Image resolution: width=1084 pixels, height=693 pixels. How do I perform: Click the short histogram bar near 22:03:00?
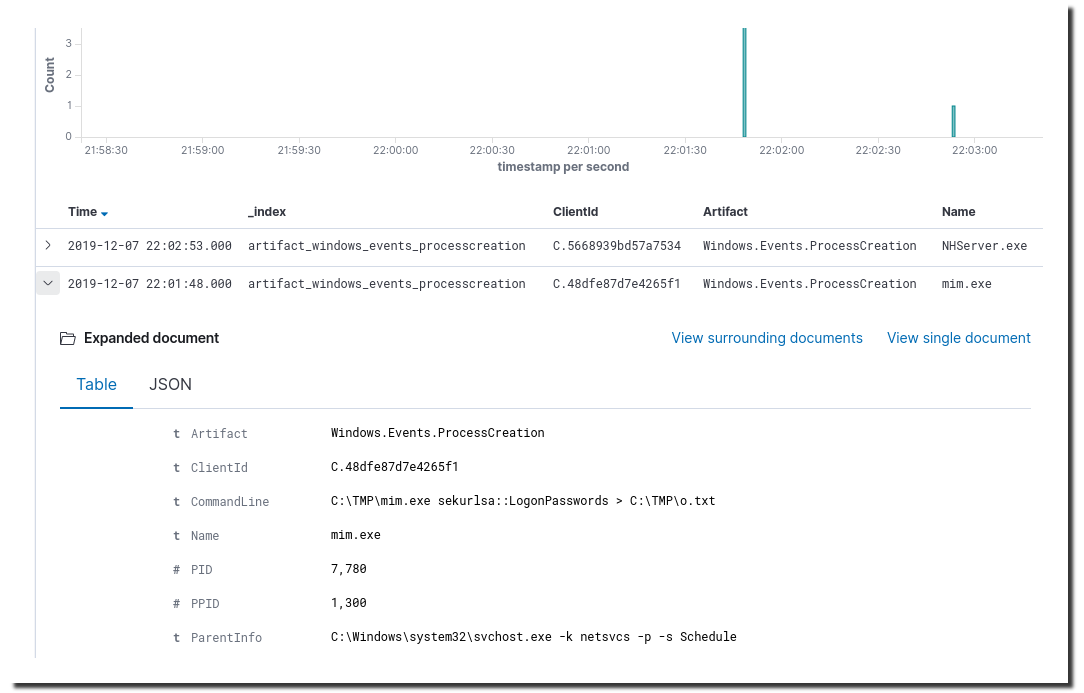(953, 121)
